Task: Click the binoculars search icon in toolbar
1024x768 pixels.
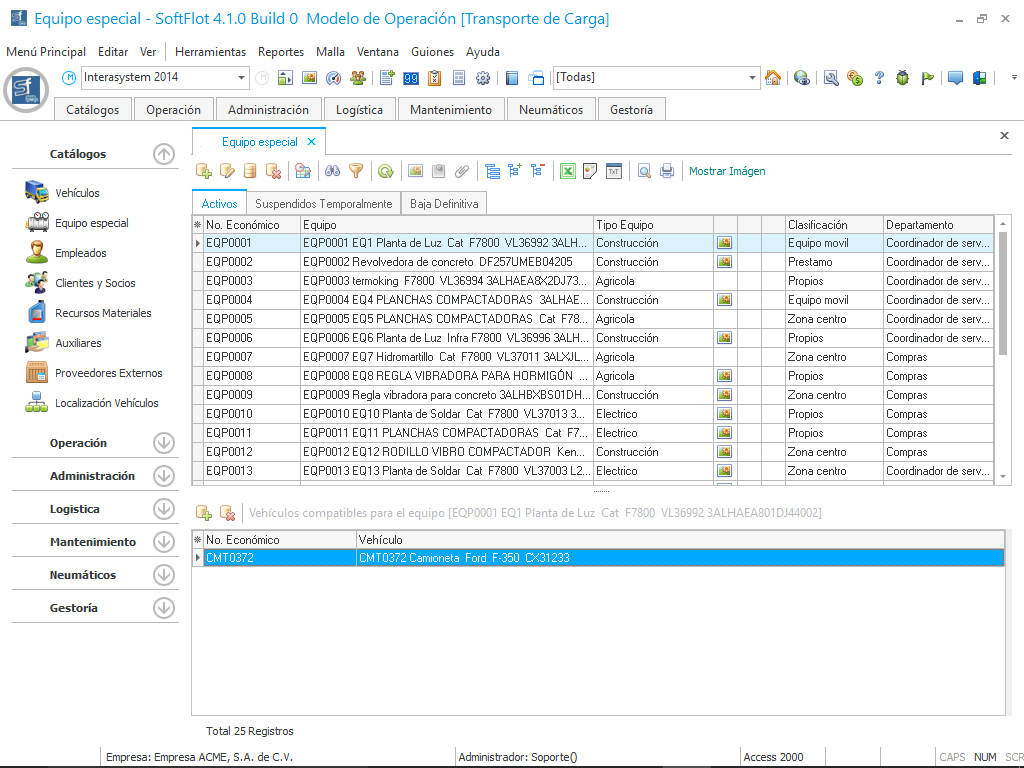Action: 333,171
